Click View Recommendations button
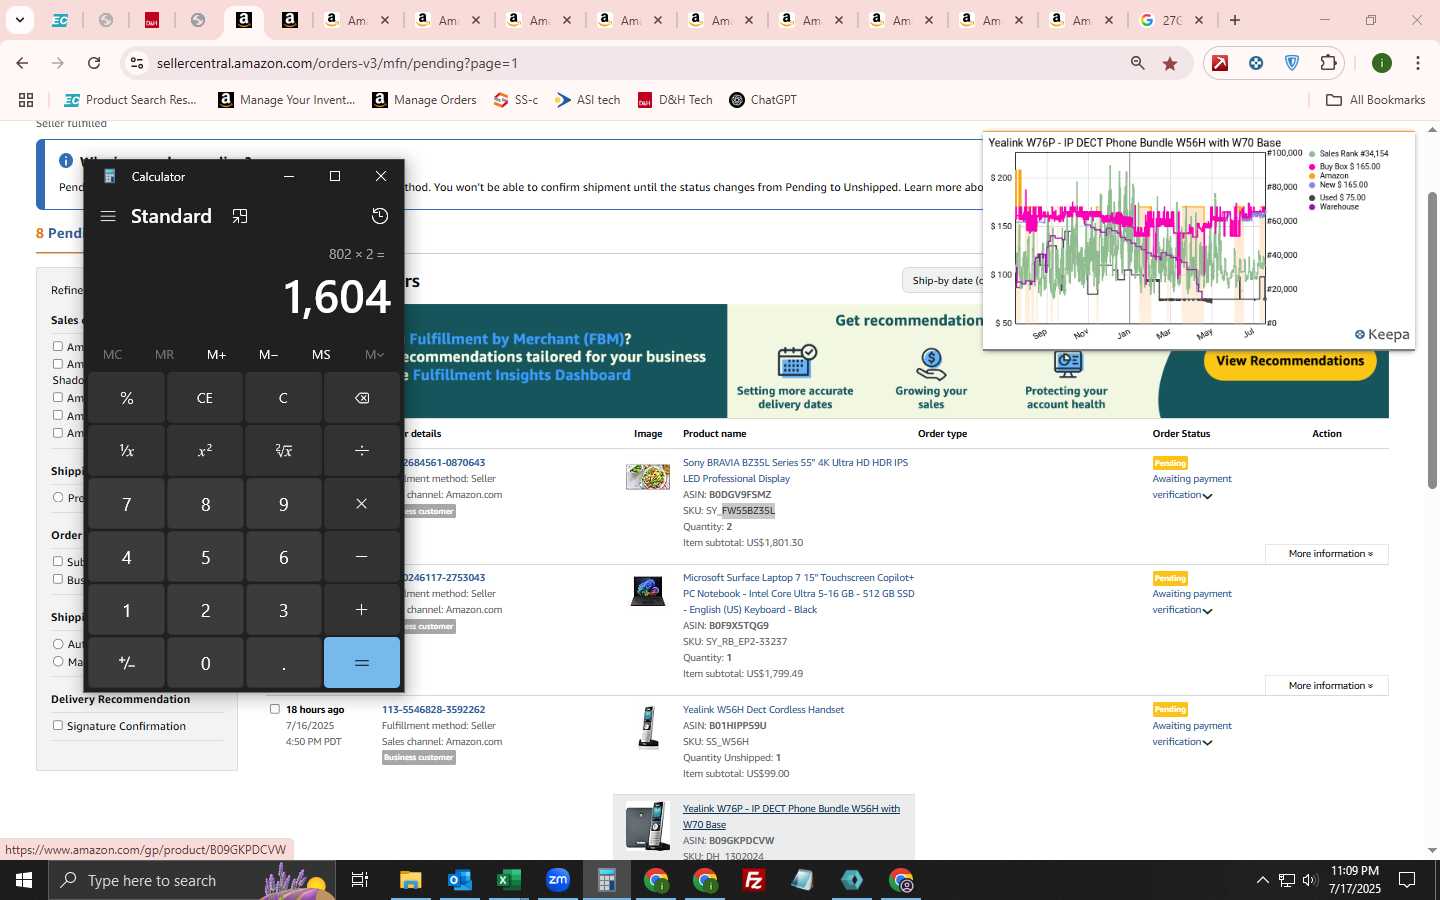The height and width of the screenshot is (900, 1440). (1290, 361)
